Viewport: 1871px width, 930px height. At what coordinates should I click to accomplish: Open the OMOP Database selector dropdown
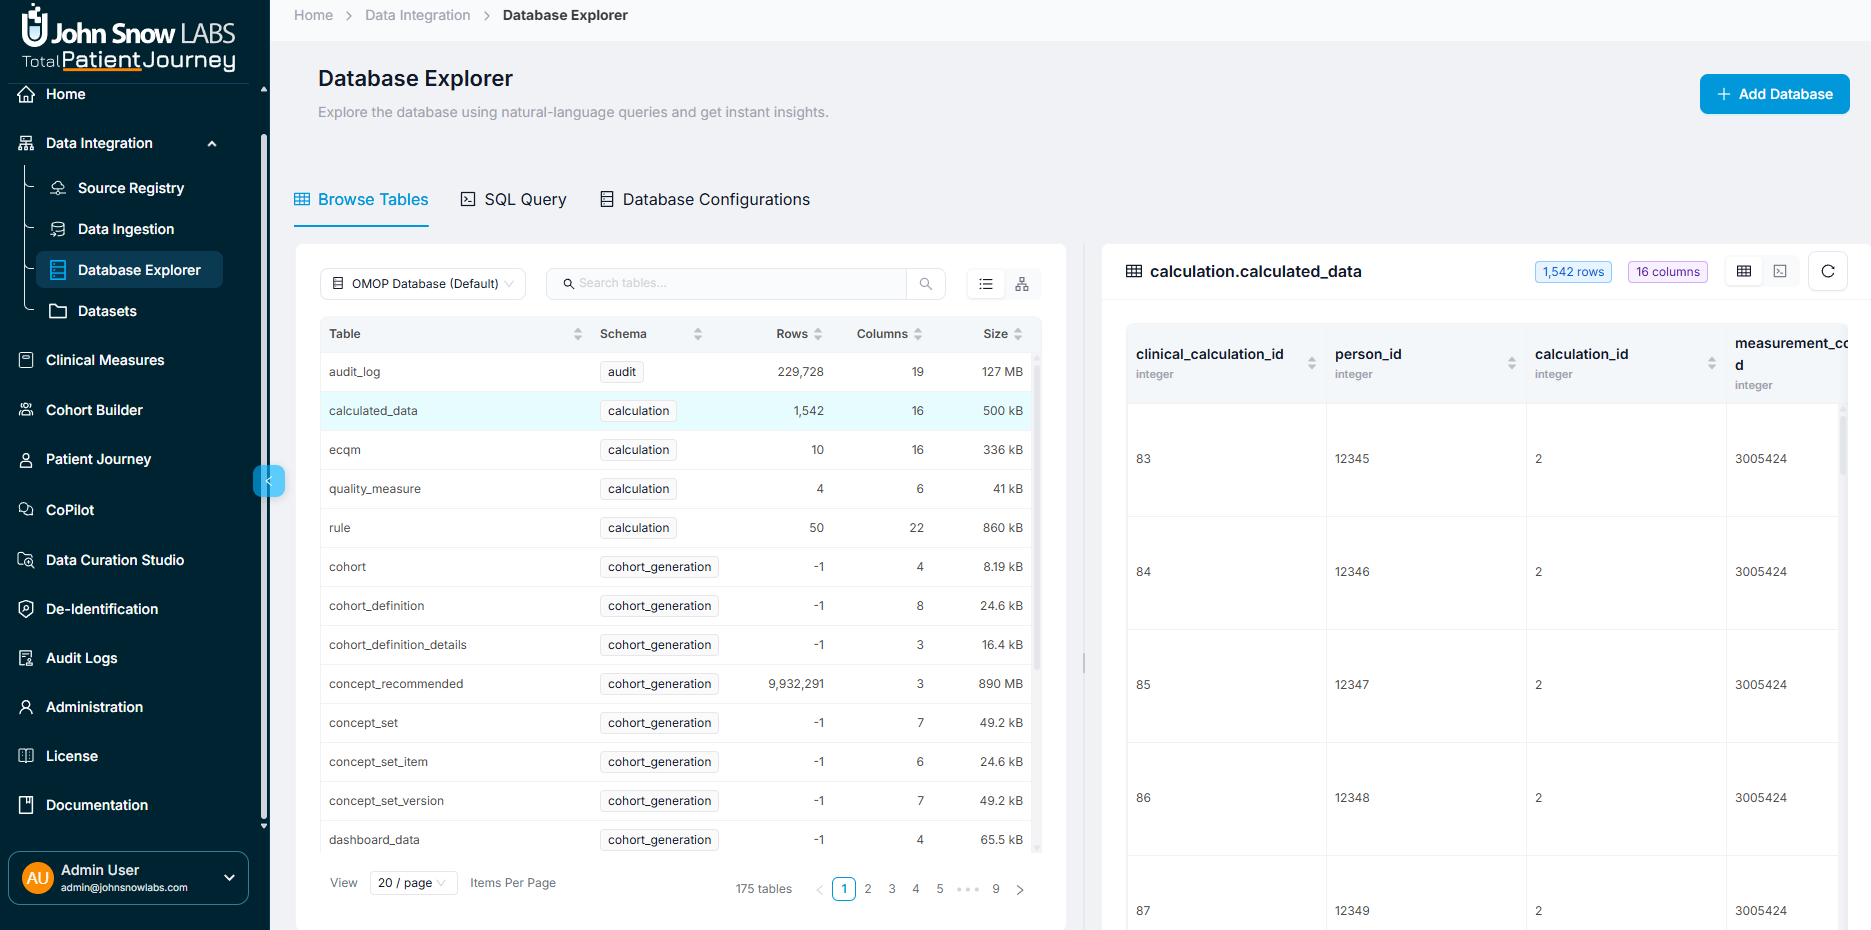tap(422, 283)
